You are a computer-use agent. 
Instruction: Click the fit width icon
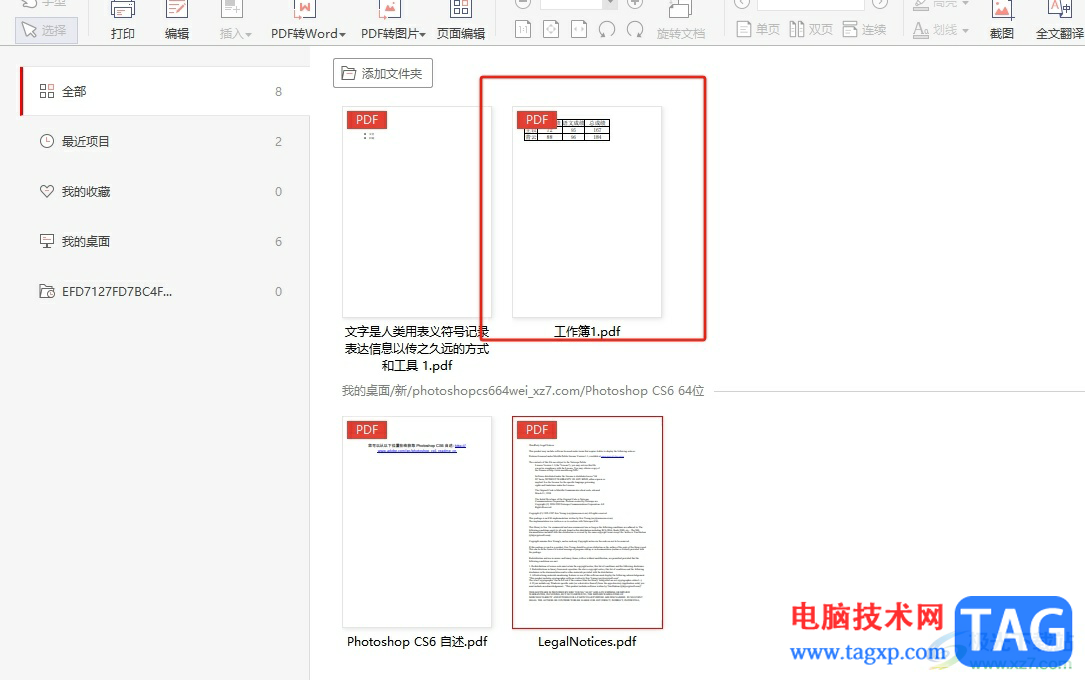click(x=579, y=30)
